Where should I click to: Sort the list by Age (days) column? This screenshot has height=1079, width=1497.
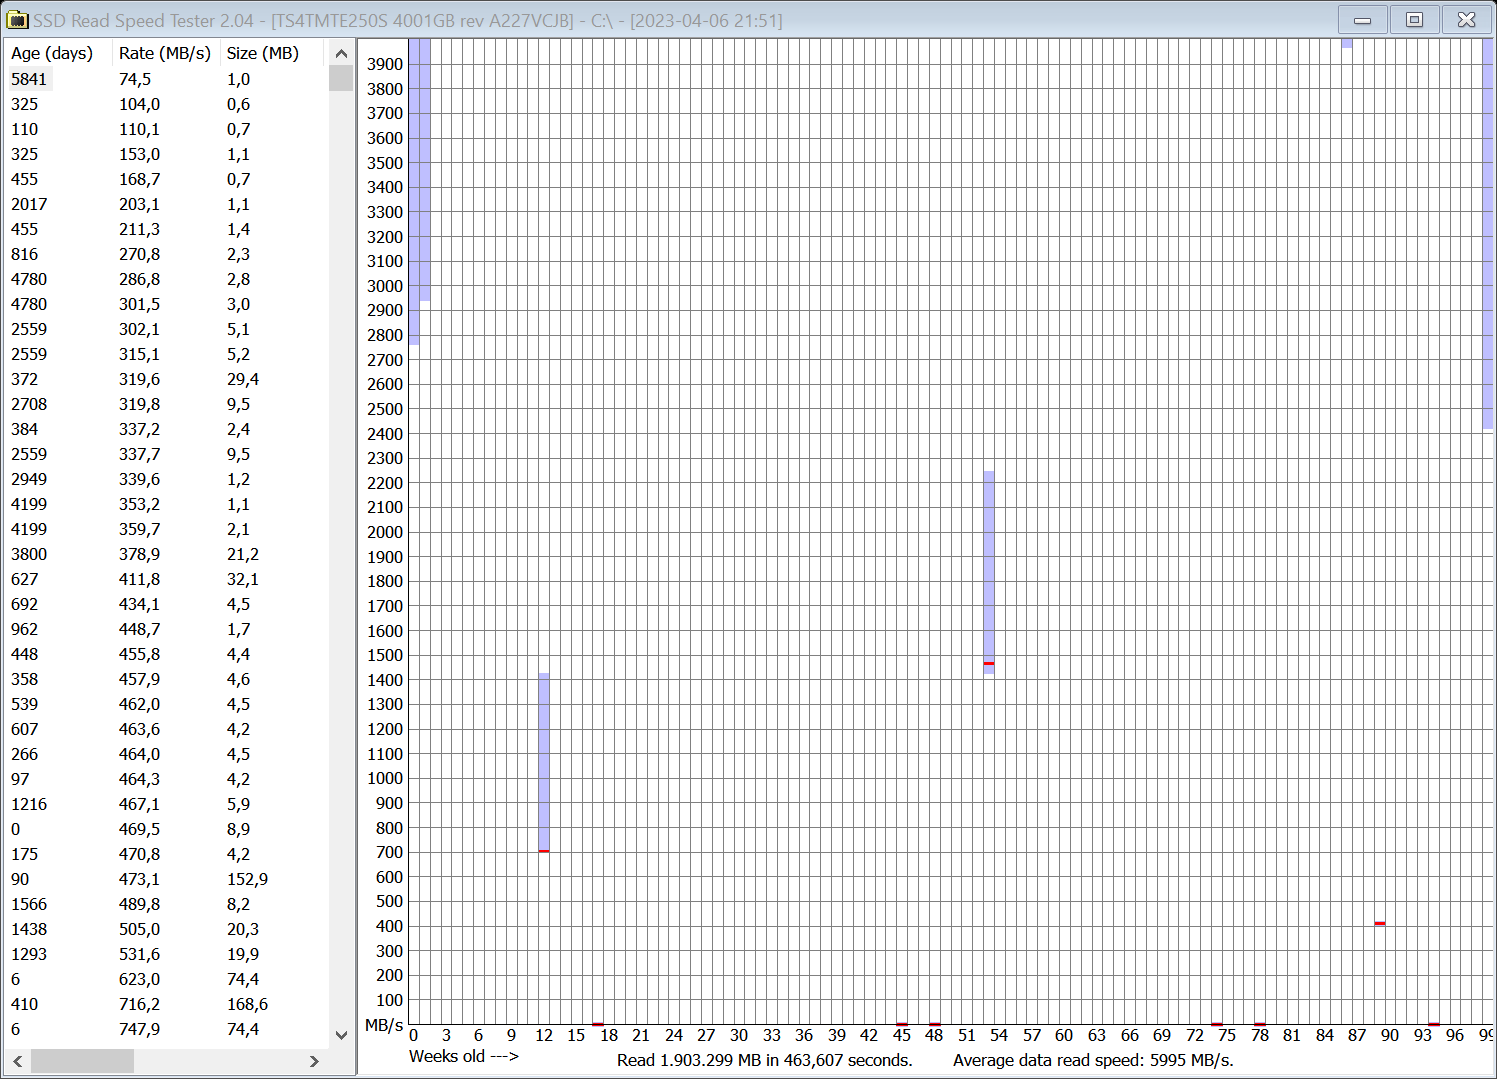click(53, 53)
